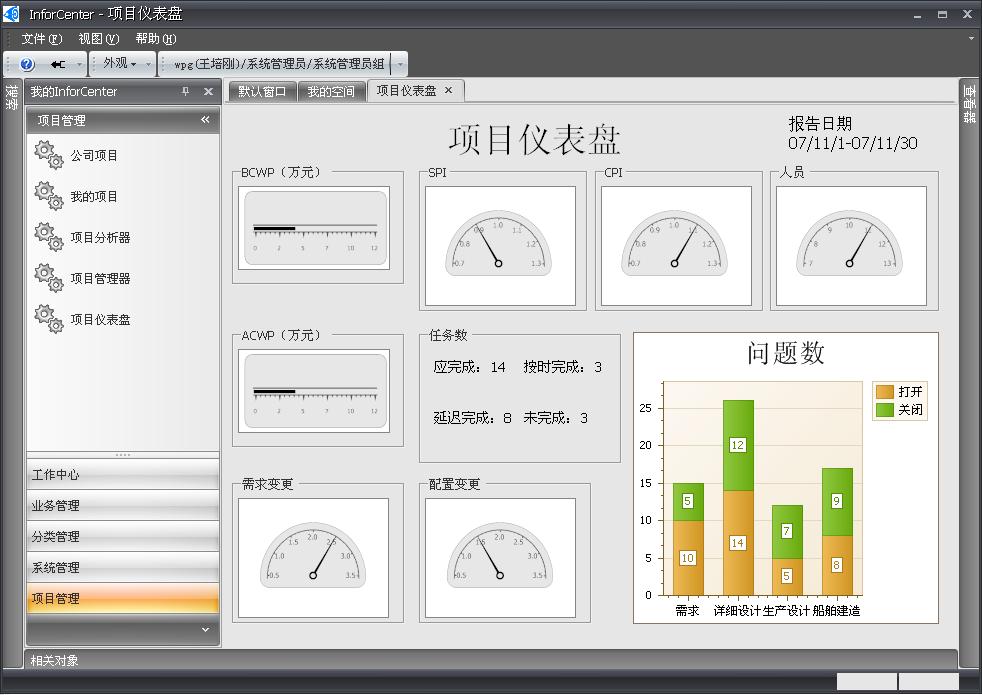The width and height of the screenshot is (982, 695).
Task: Click 详细设计 bar green segment labeled 12
Action: pos(738,445)
